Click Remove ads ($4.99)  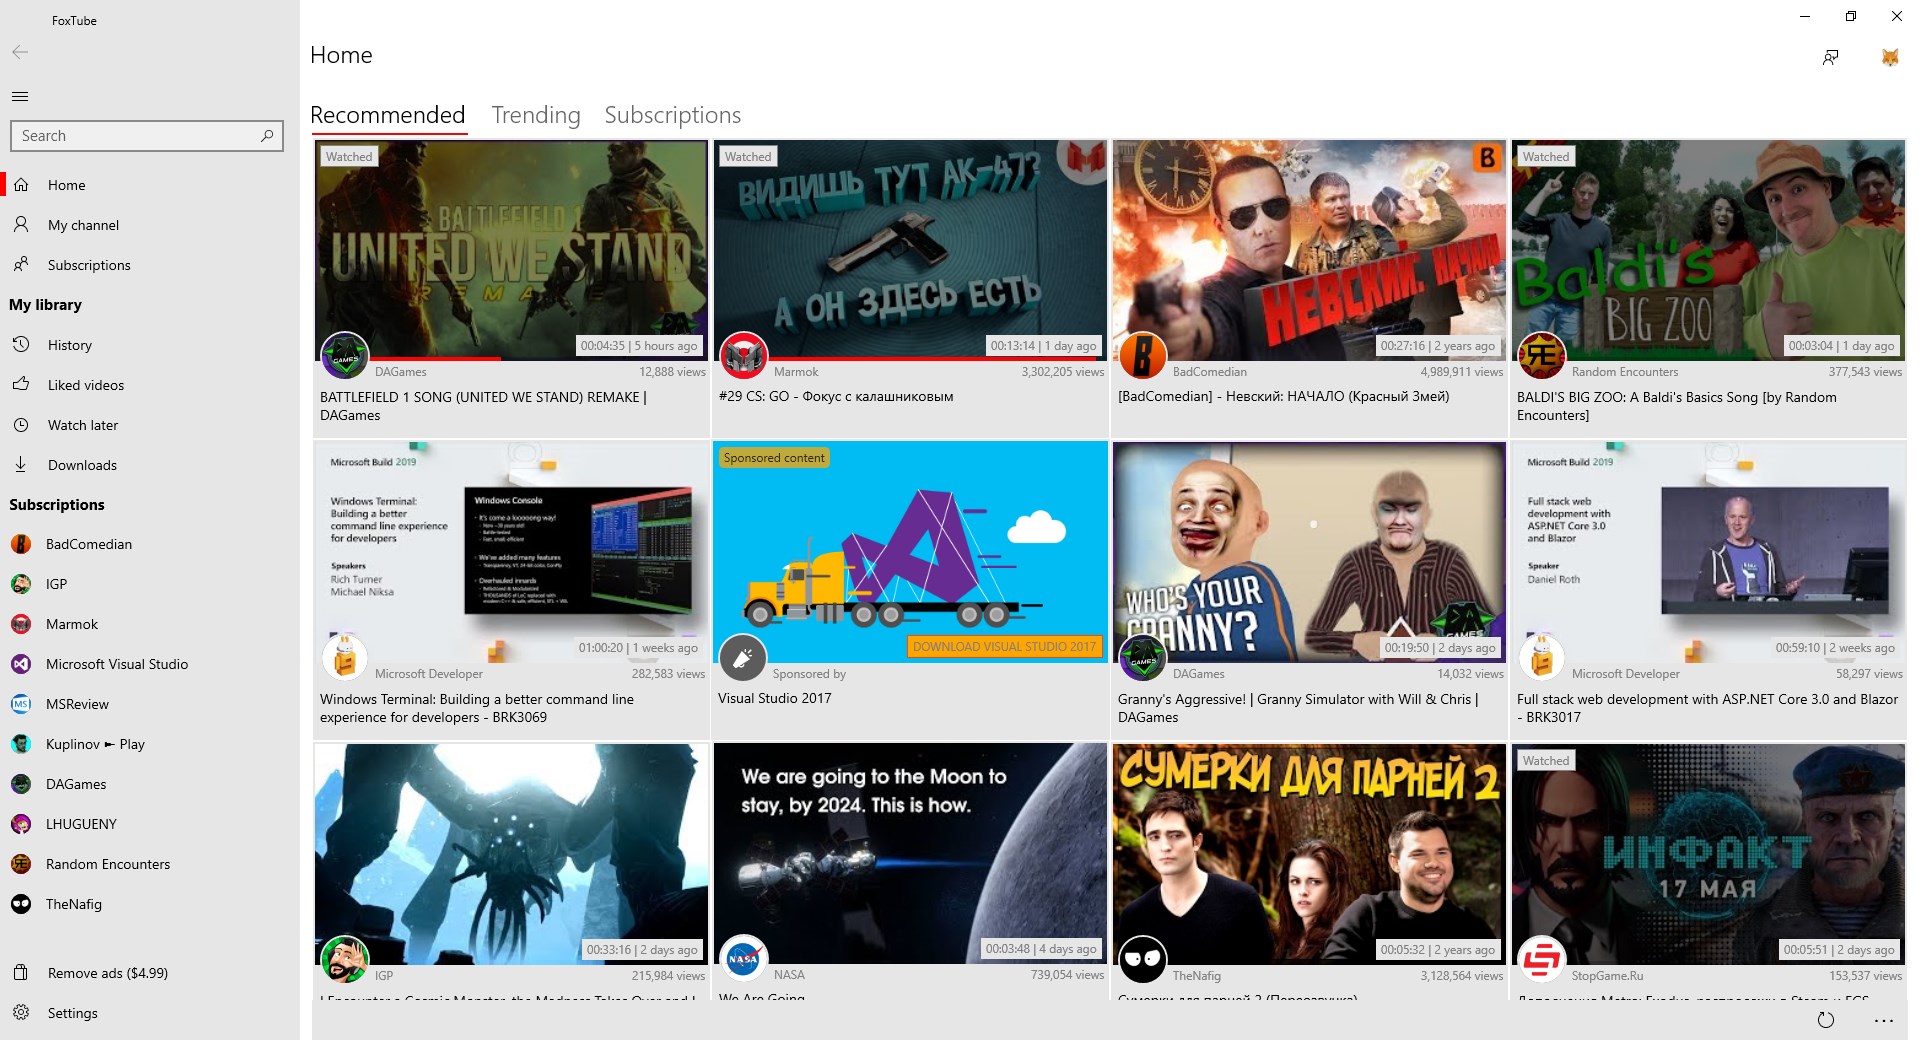coord(150,973)
